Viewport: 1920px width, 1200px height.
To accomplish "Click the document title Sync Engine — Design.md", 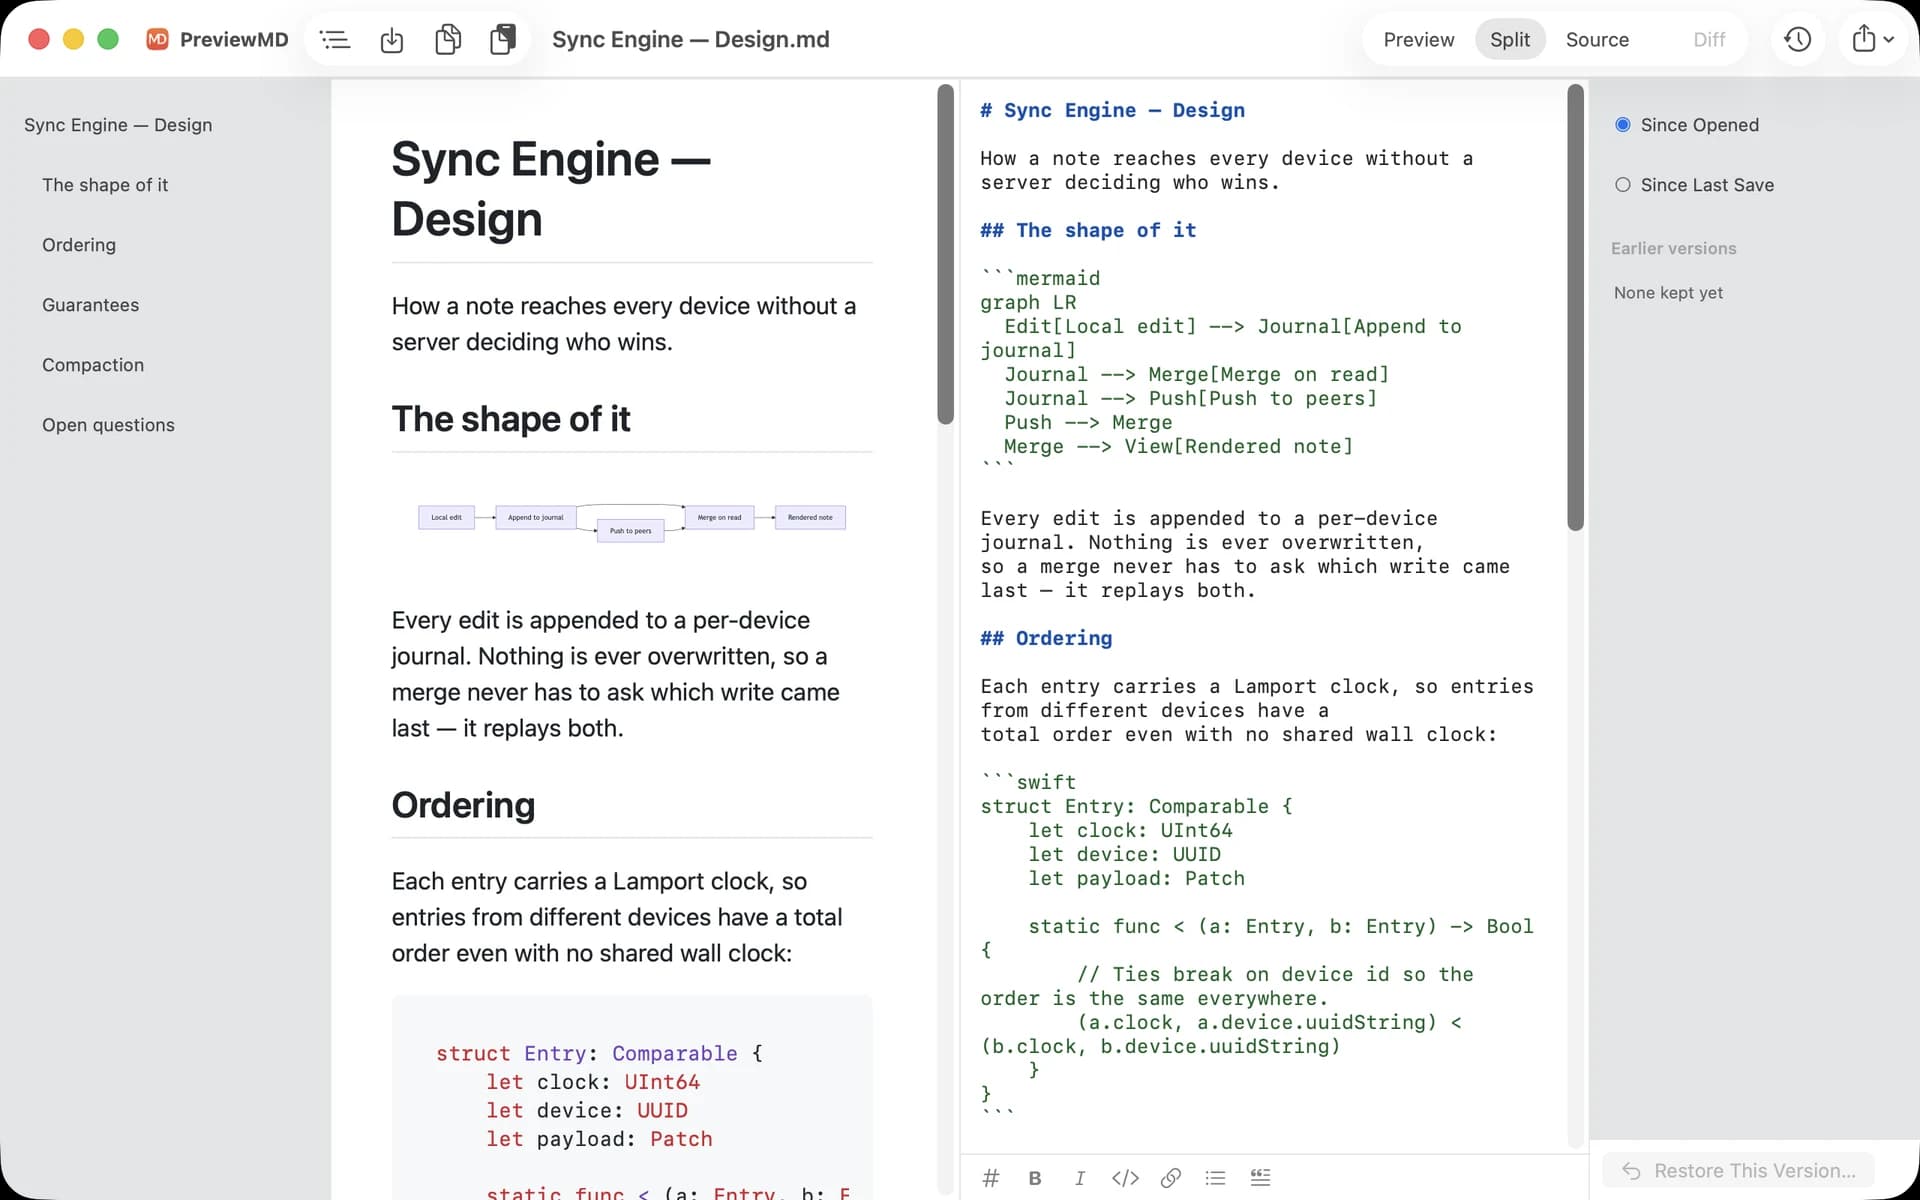I will coord(691,40).
